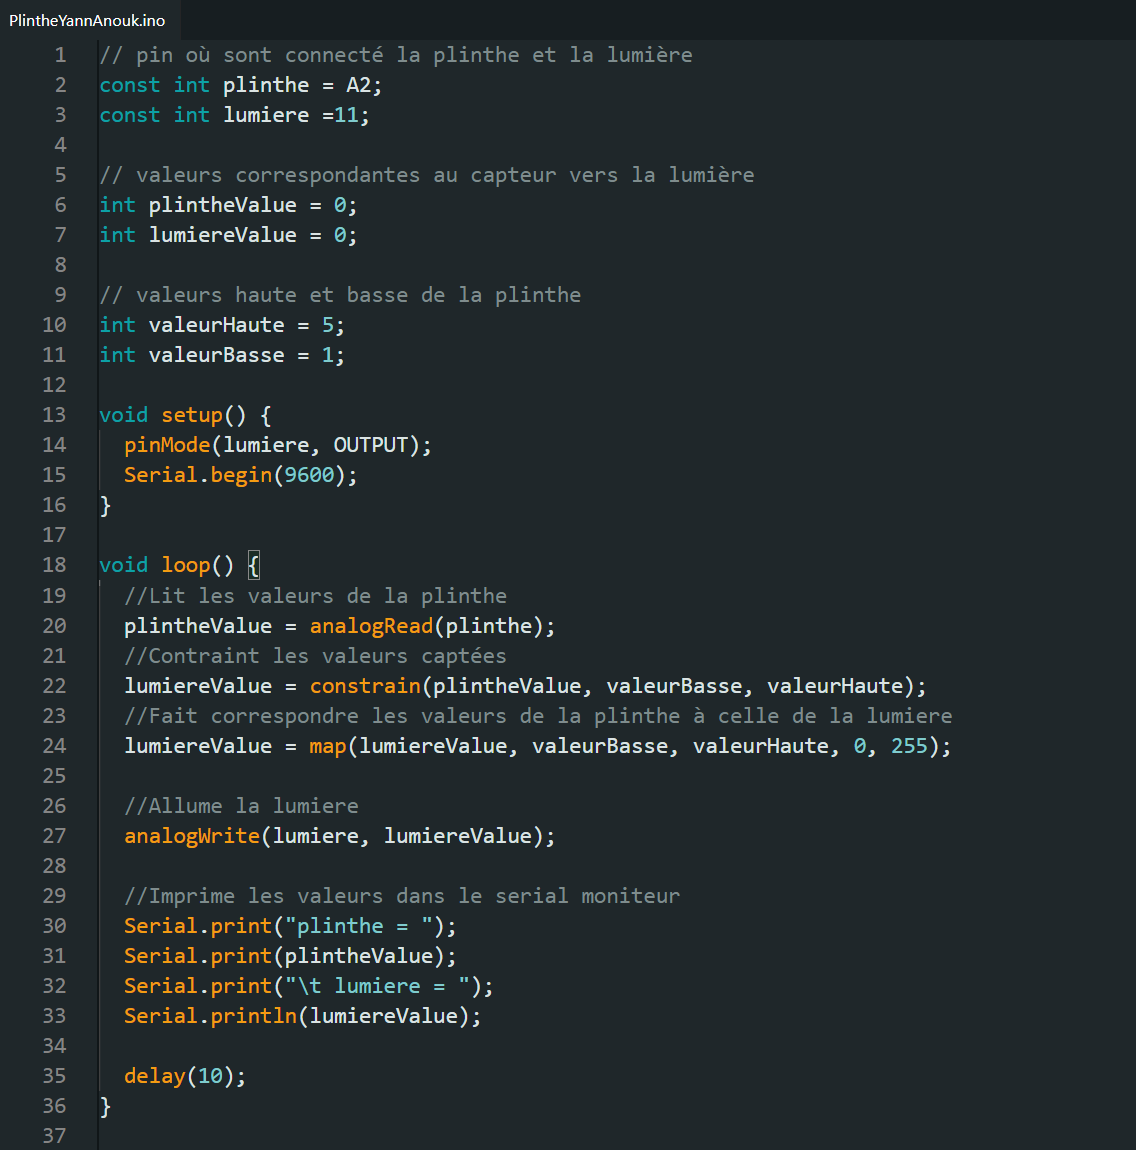Image resolution: width=1136 pixels, height=1150 pixels.
Task: Click 'pinMode(lumiere, OUTPUT);' call
Action: (x=278, y=445)
